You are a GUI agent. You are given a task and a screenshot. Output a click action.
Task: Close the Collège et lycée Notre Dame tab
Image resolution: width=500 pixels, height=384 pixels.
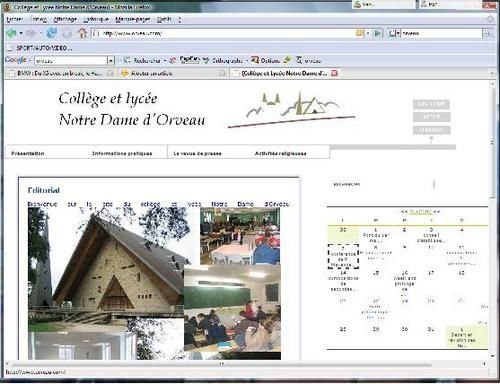click(x=334, y=73)
